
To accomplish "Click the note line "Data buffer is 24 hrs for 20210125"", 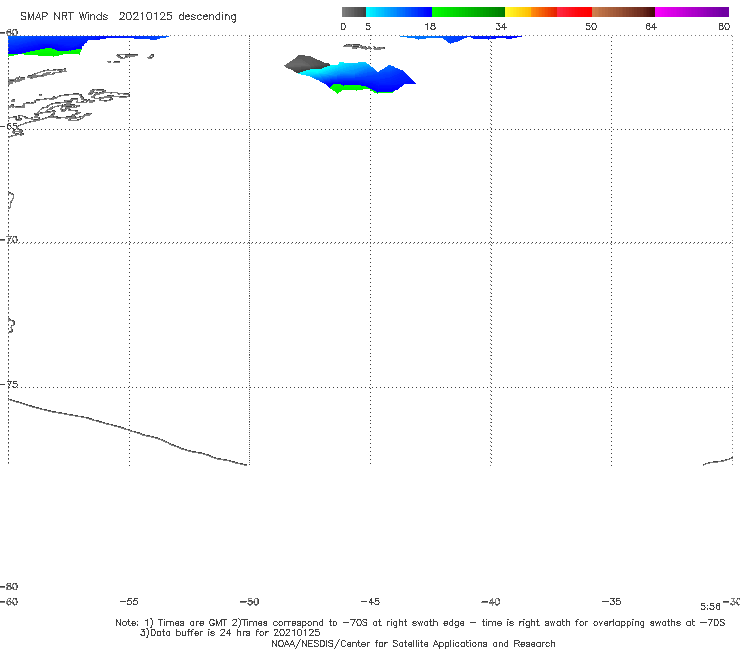I will tap(230, 633).
